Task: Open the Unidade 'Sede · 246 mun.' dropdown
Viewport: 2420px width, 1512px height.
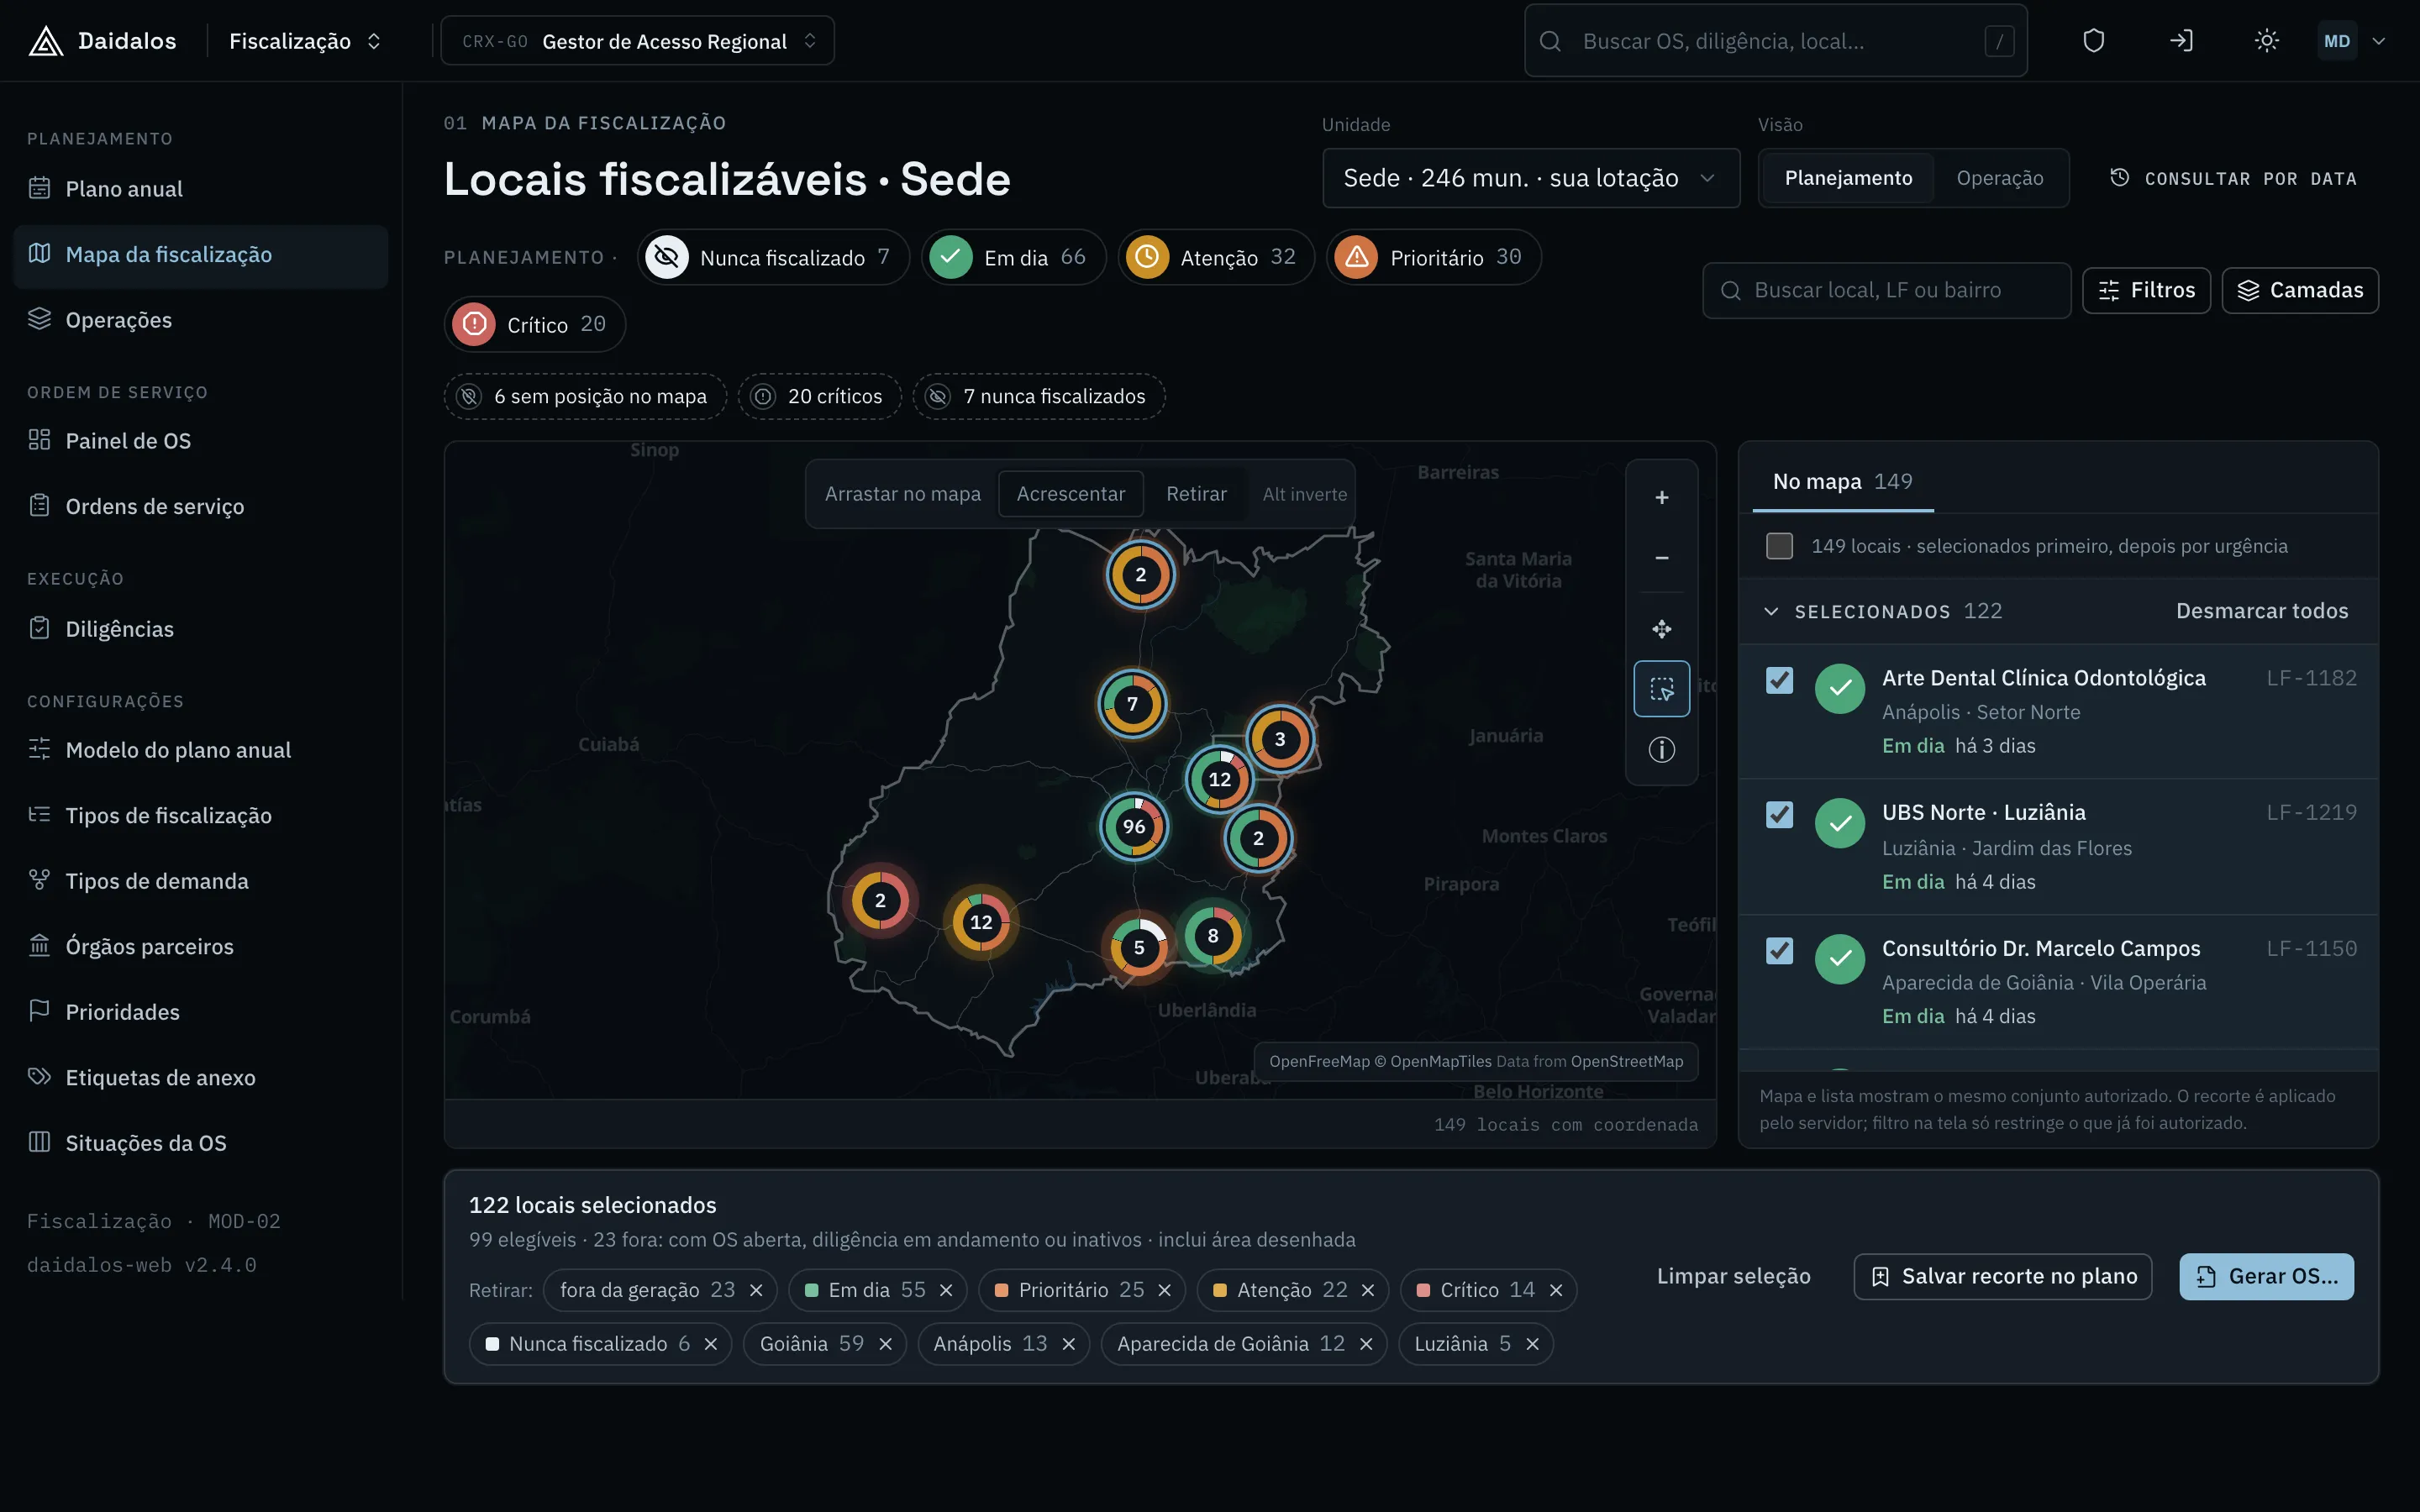Action: pyautogui.click(x=1530, y=178)
